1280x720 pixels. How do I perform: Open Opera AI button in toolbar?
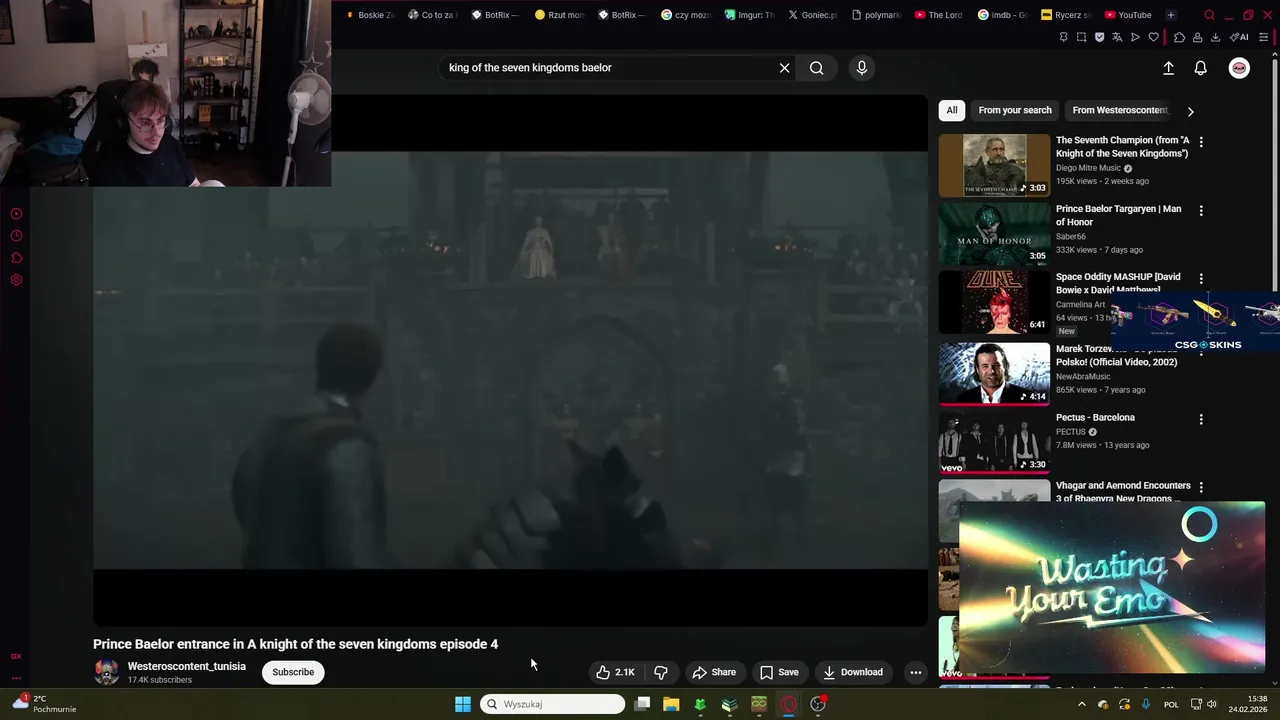pos(1239,37)
